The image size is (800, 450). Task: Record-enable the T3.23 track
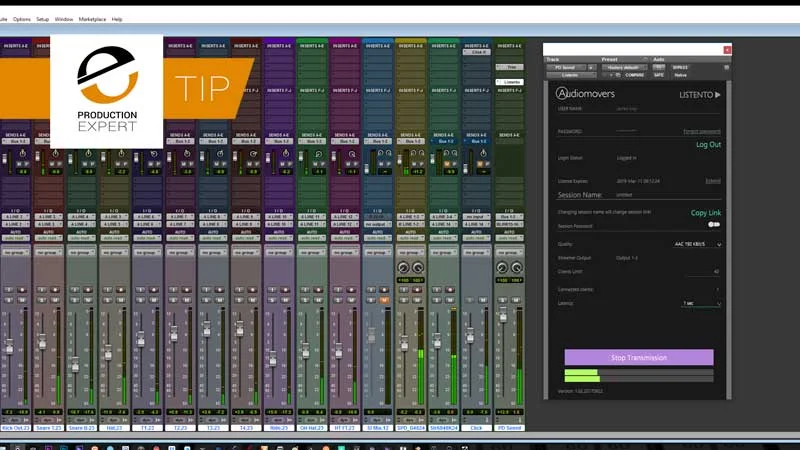(219, 290)
